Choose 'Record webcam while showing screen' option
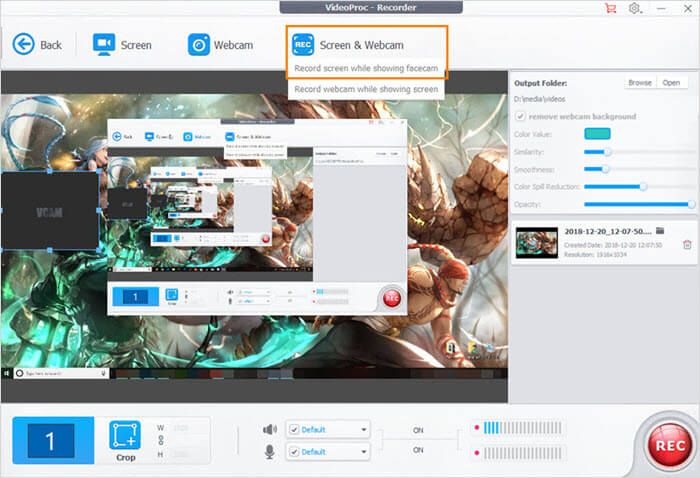The height and width of the screenshot is (478, 700). point(365,89)
